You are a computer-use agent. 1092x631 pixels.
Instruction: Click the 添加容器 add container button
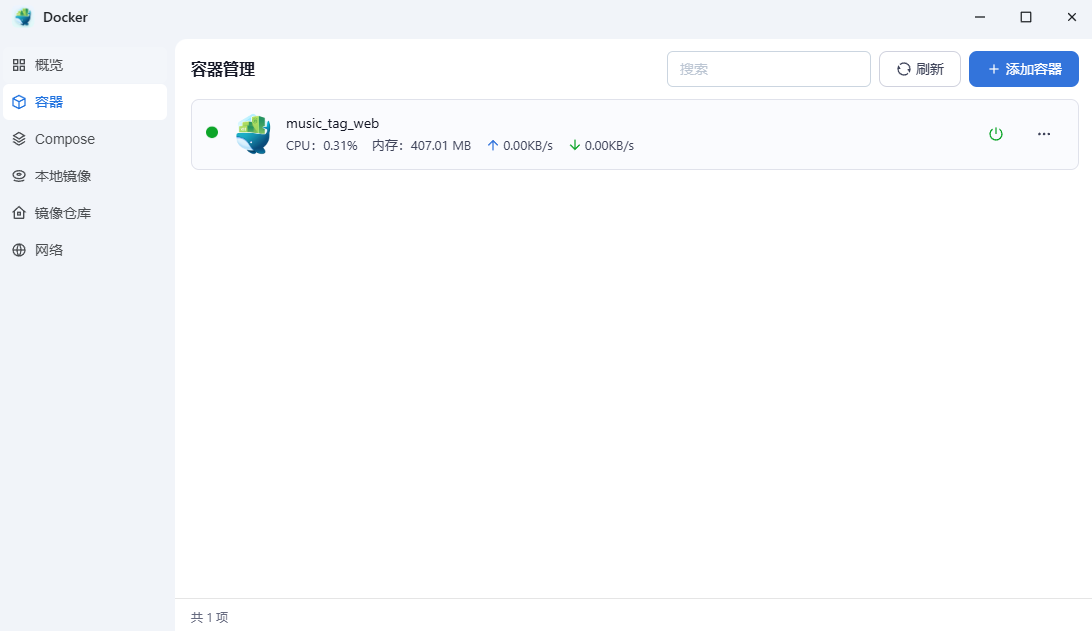(x=1023, y=69)
